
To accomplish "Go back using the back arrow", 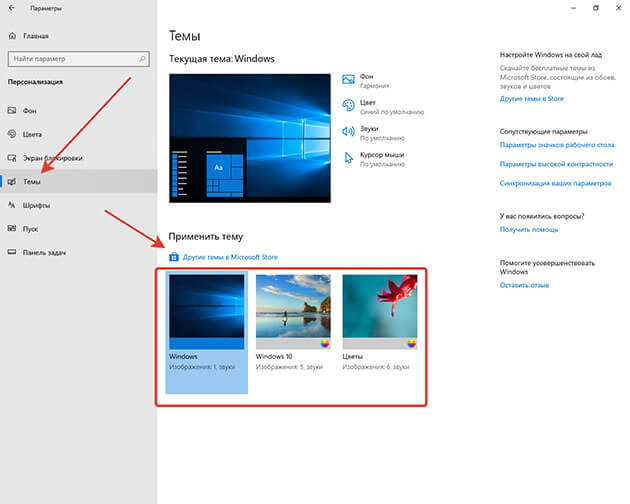I will [x=12, y=8].
